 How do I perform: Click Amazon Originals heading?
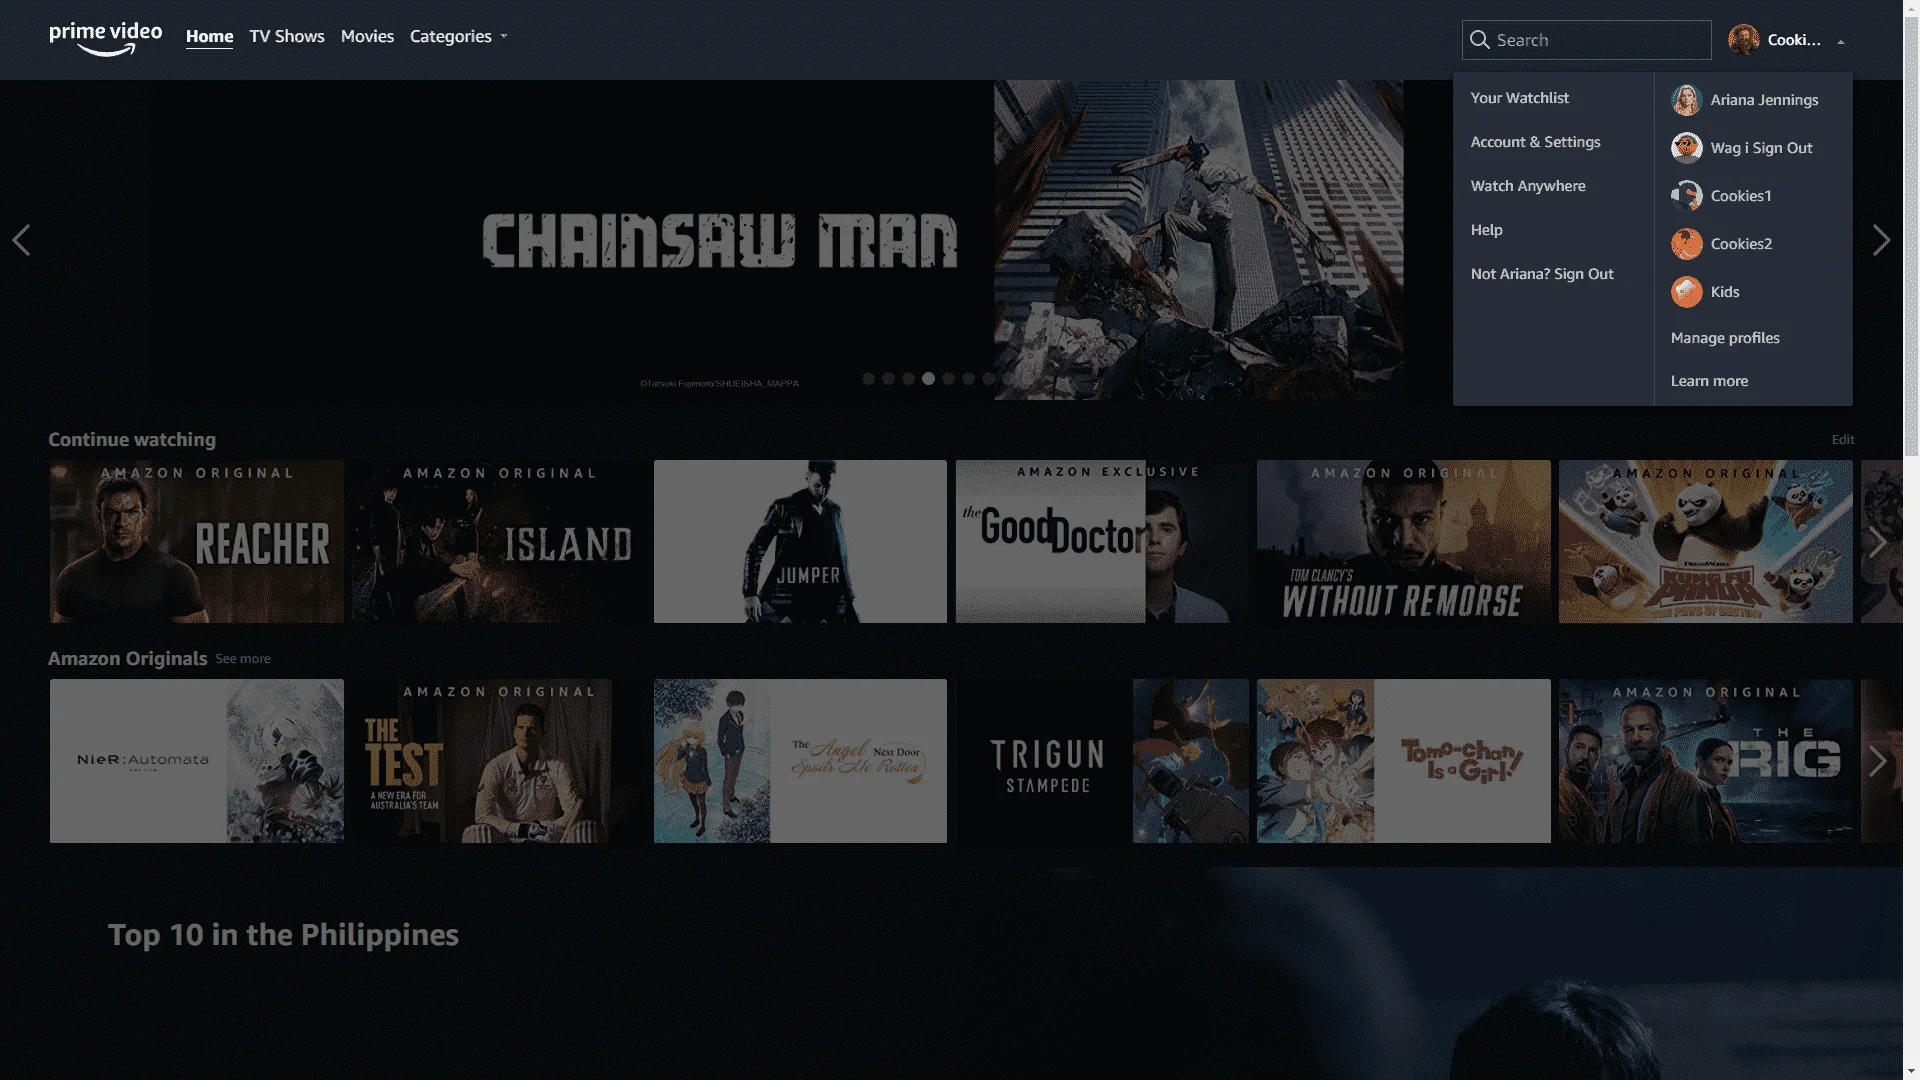tap(127, 659)
